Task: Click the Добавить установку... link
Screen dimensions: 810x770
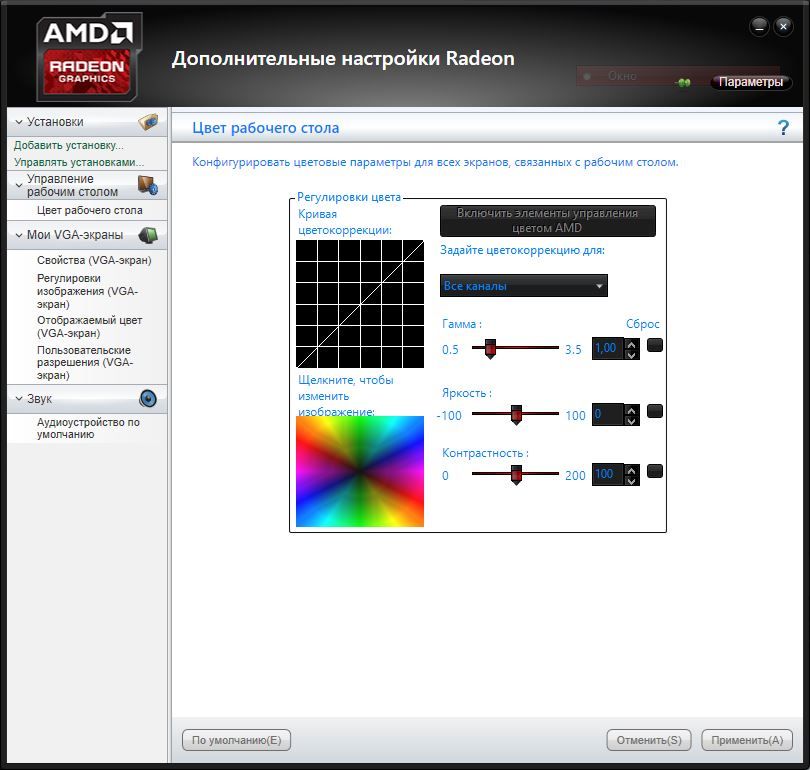Action: [69, 146]
